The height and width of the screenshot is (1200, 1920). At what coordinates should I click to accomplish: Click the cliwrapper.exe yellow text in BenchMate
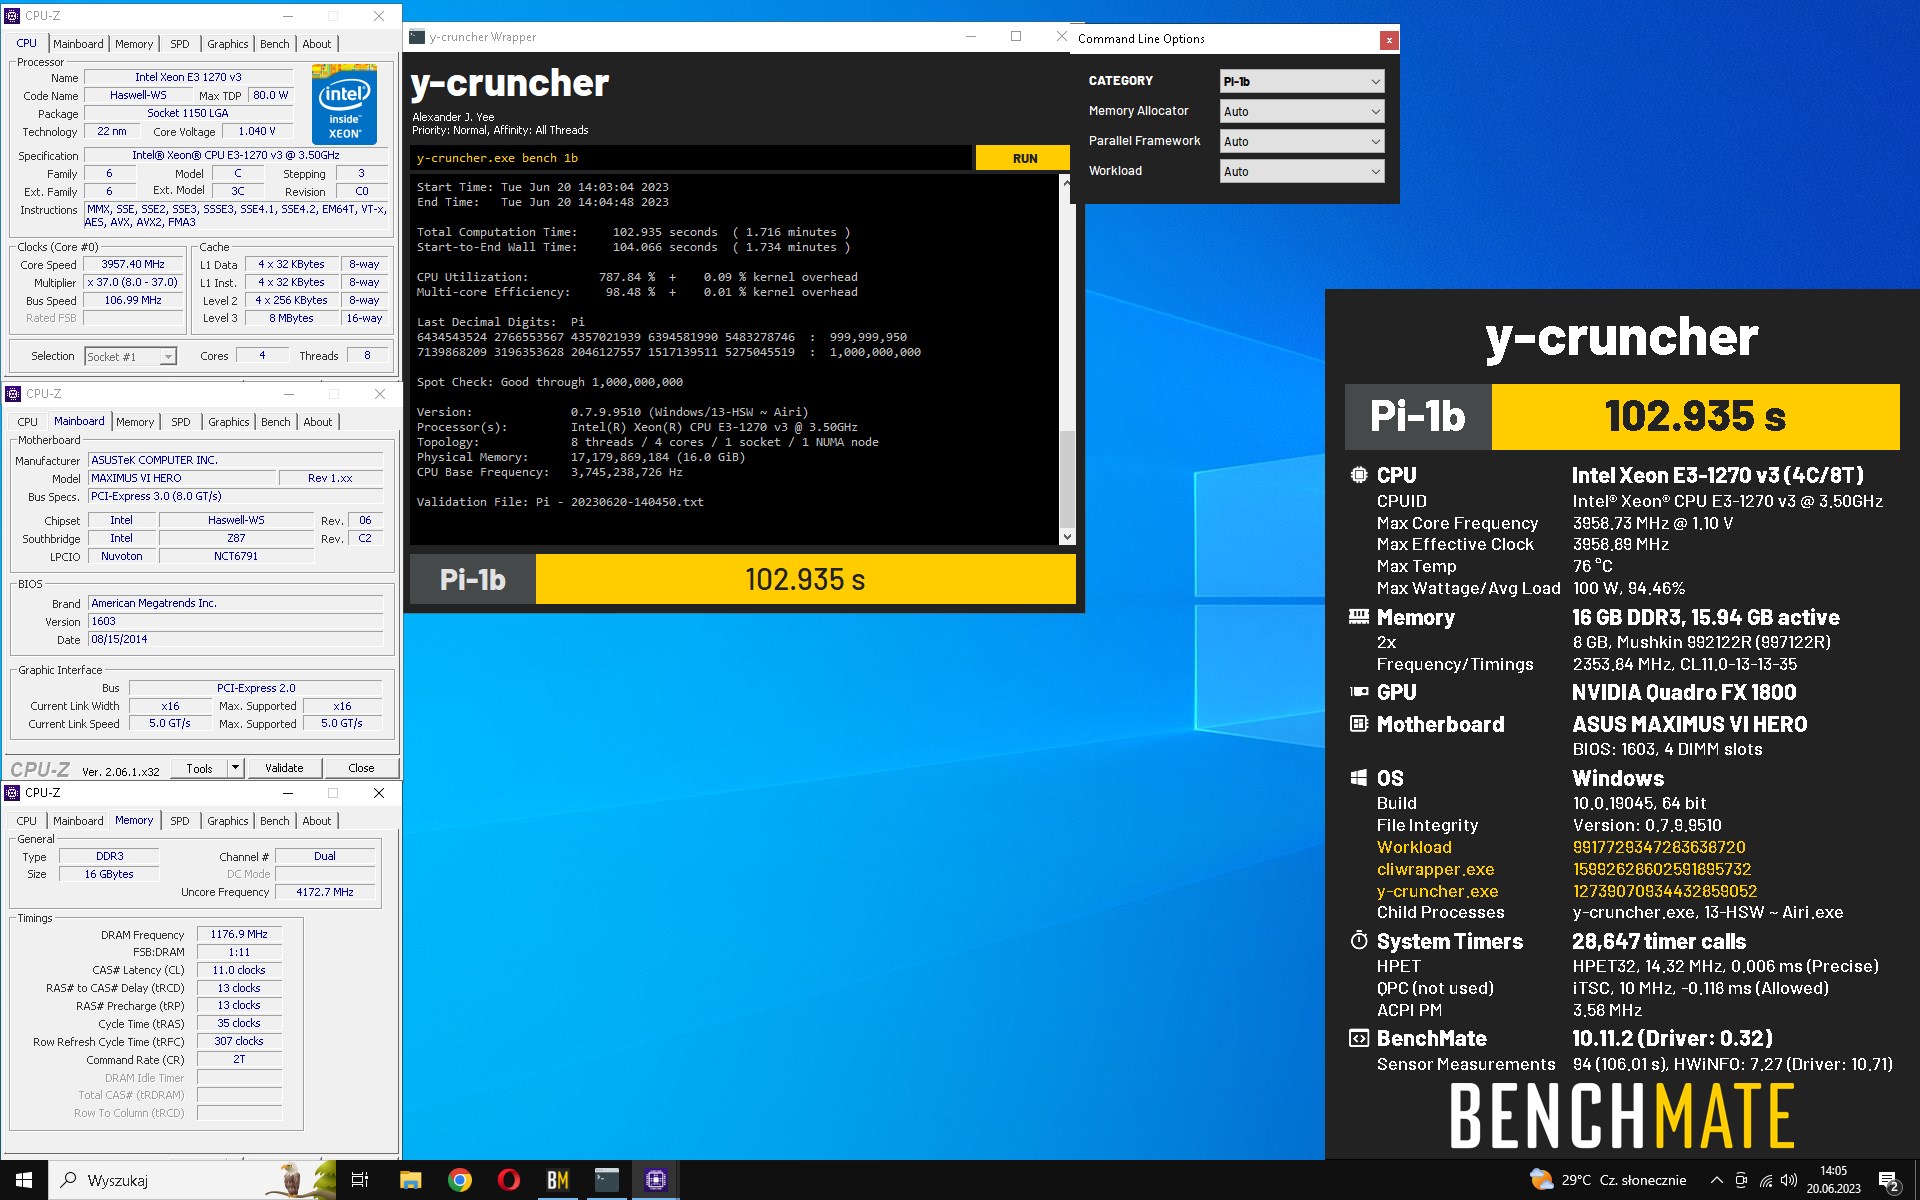pos(1435,869)
